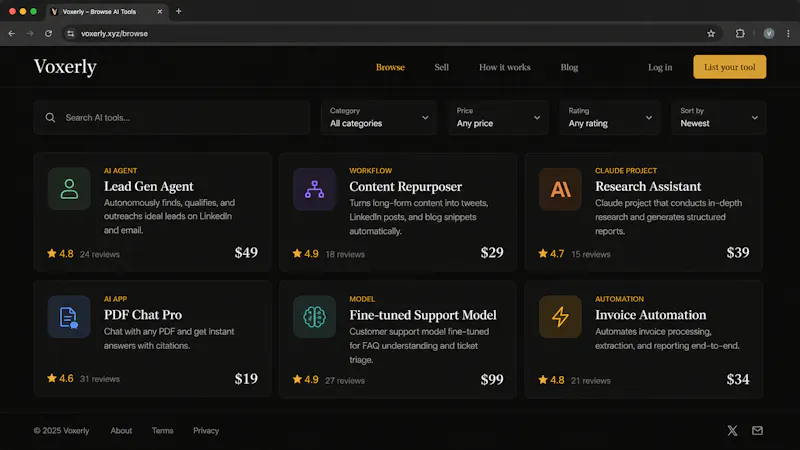Bookmark this page with the star icon

click(x=711, y=34)
